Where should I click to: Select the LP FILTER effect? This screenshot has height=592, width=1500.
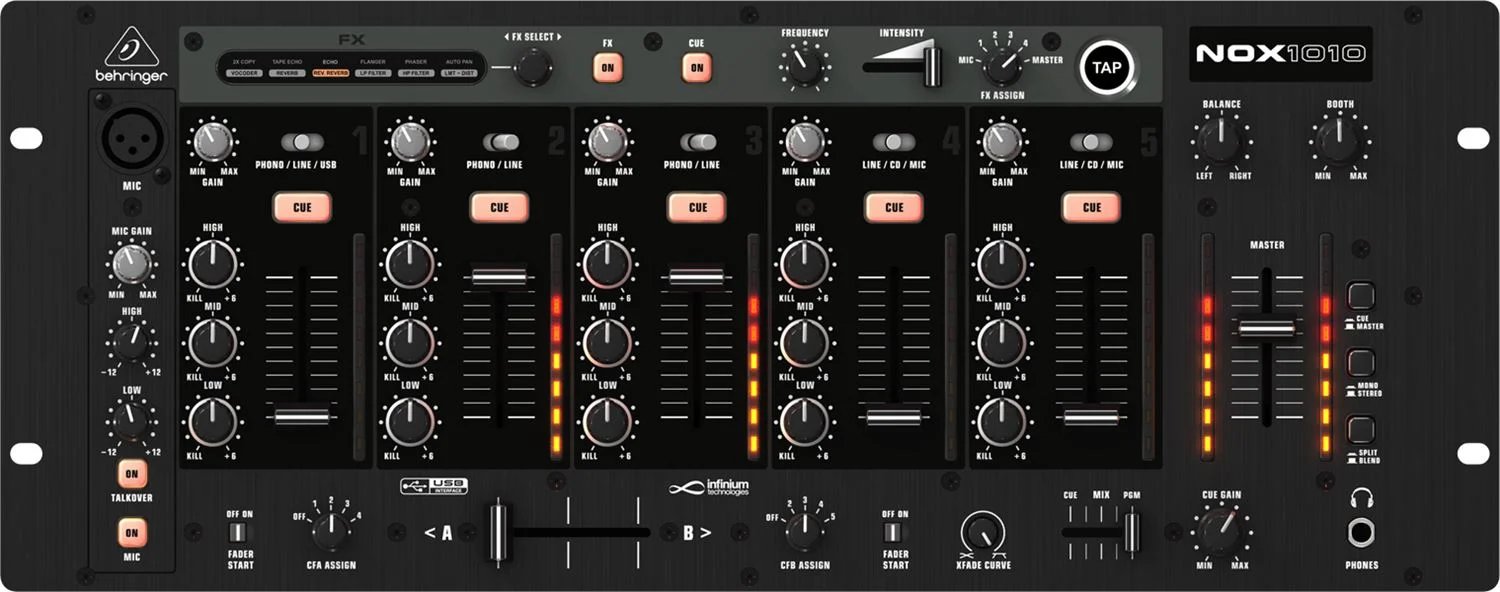[x=372, y=72]
